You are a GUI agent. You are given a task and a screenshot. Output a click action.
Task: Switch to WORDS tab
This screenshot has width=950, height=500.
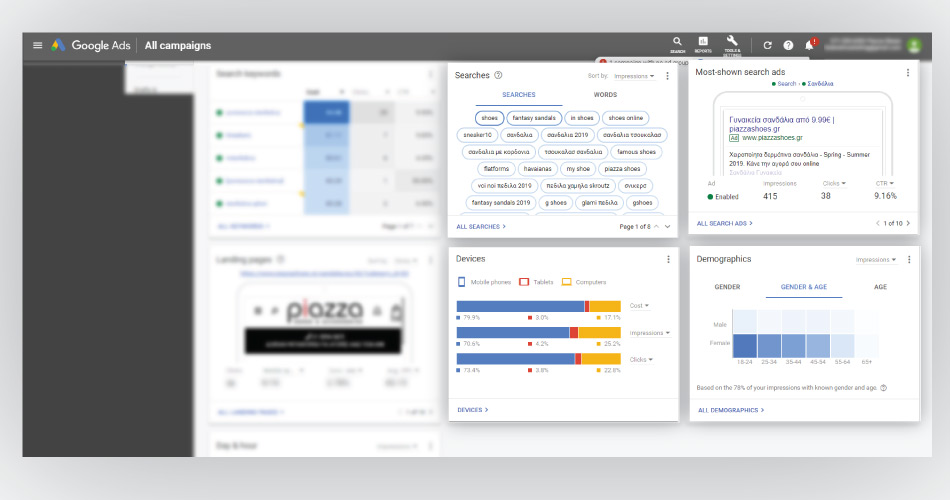click(x=605, y=95)
